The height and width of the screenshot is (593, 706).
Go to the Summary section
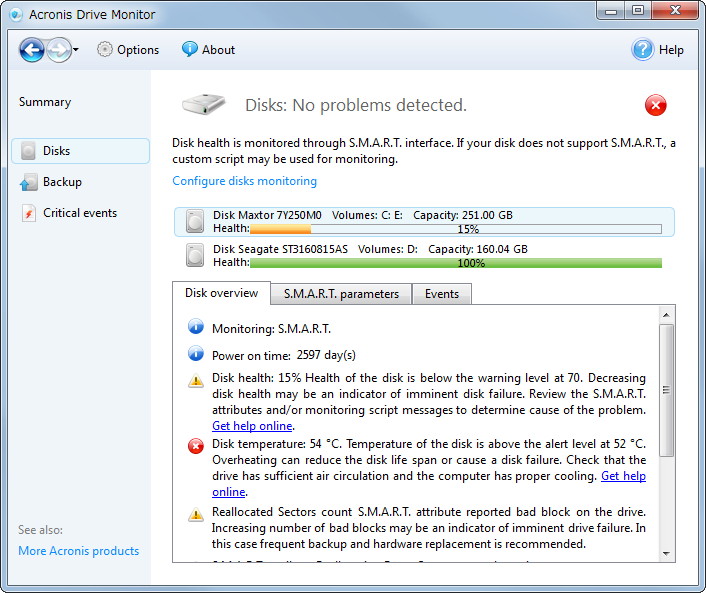coord(45,102)
